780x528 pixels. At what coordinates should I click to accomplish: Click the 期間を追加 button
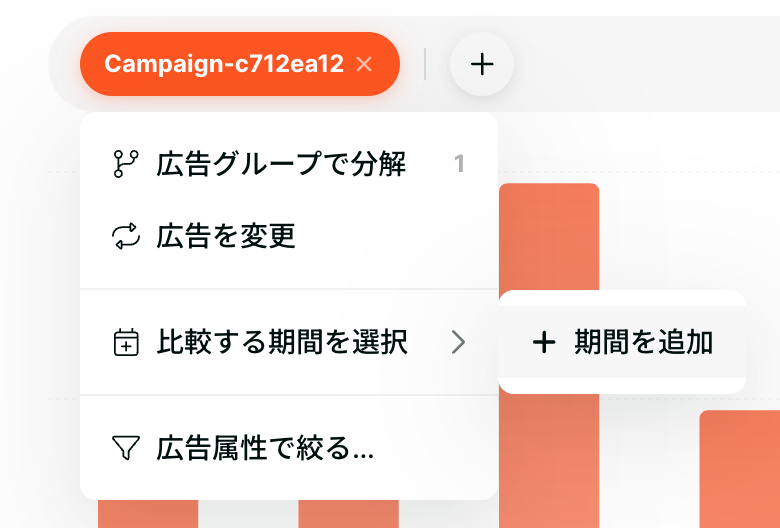pyautogui.click(x=622, y=342)
